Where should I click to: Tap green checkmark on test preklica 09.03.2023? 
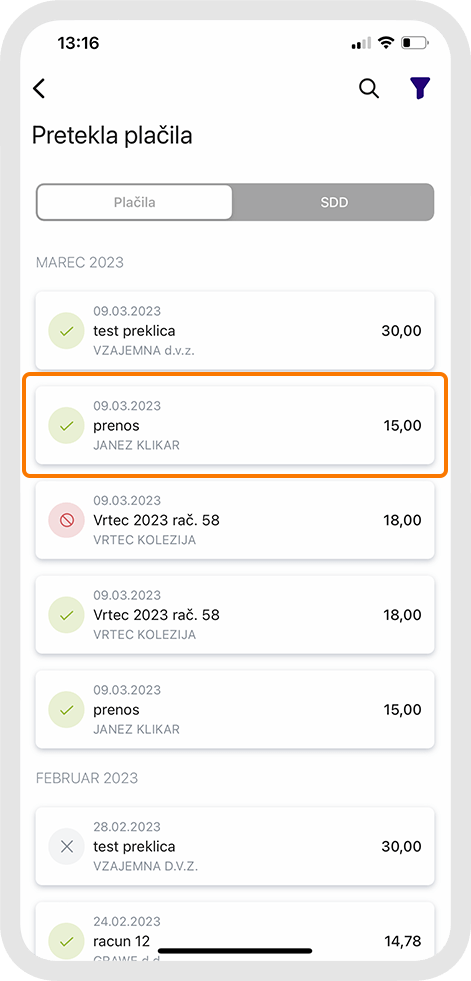[66, 330]
